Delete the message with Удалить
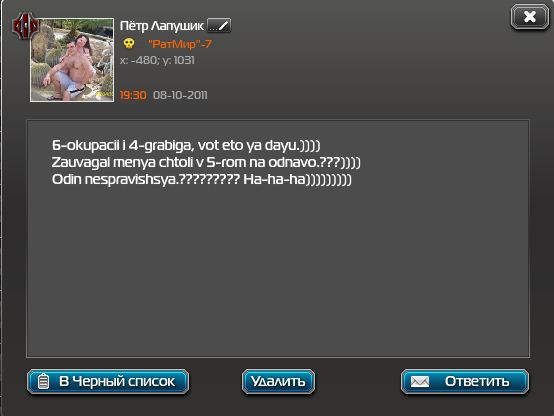The image size is (554, 416). tap(278, 382)
